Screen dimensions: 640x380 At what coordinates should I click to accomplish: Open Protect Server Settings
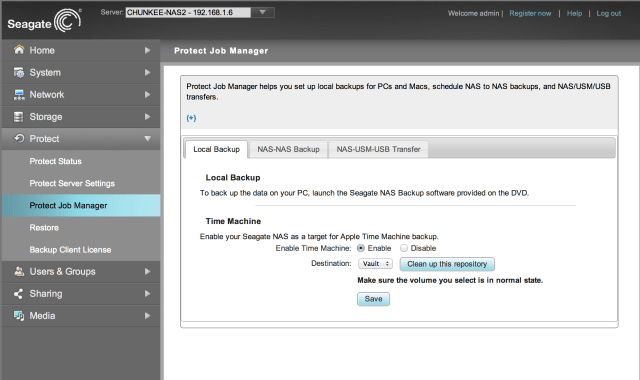[x=72, y=183]
